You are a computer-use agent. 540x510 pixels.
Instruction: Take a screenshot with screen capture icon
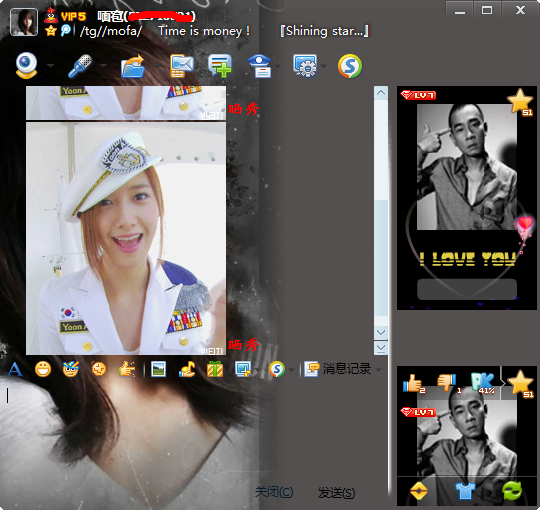(x=243, y=370)
